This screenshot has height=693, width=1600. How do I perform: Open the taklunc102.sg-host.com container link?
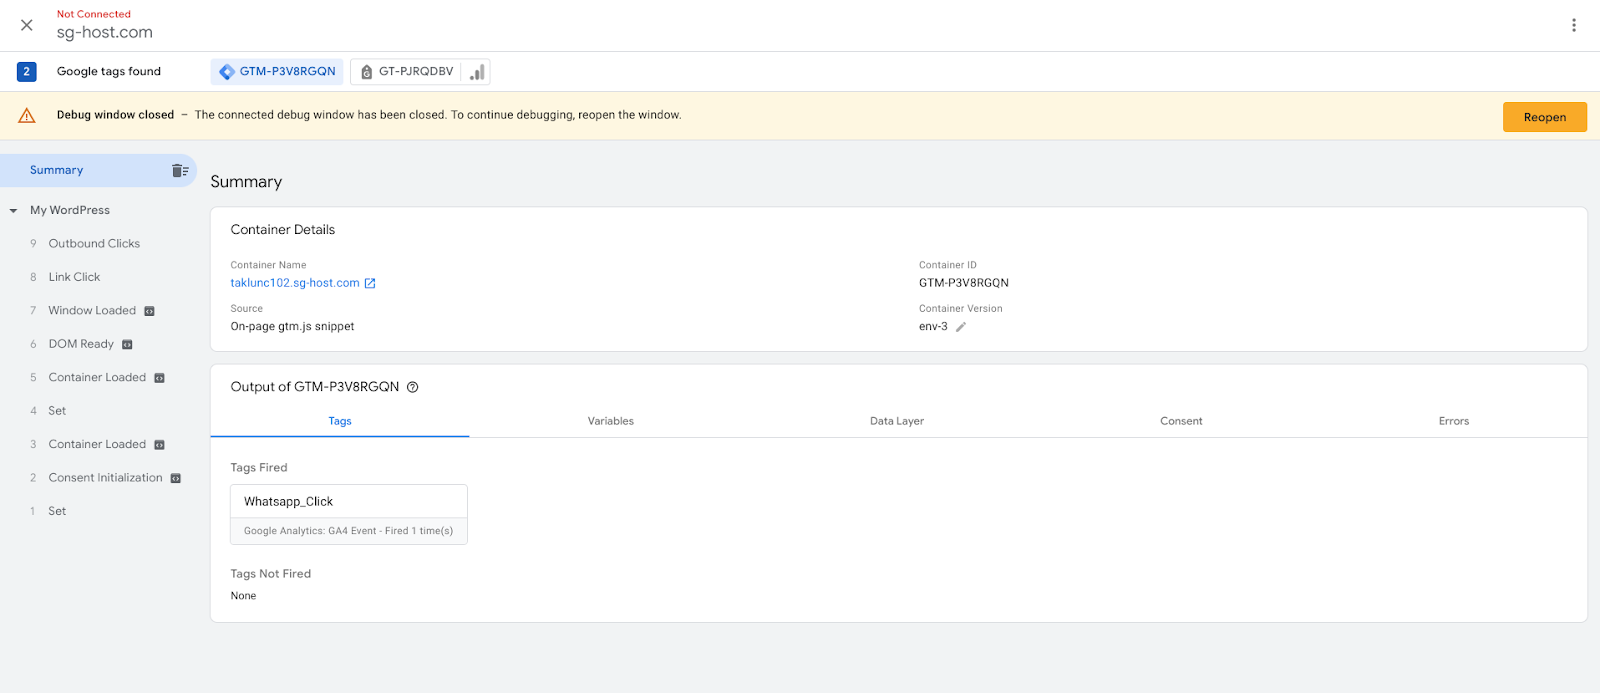295,283
